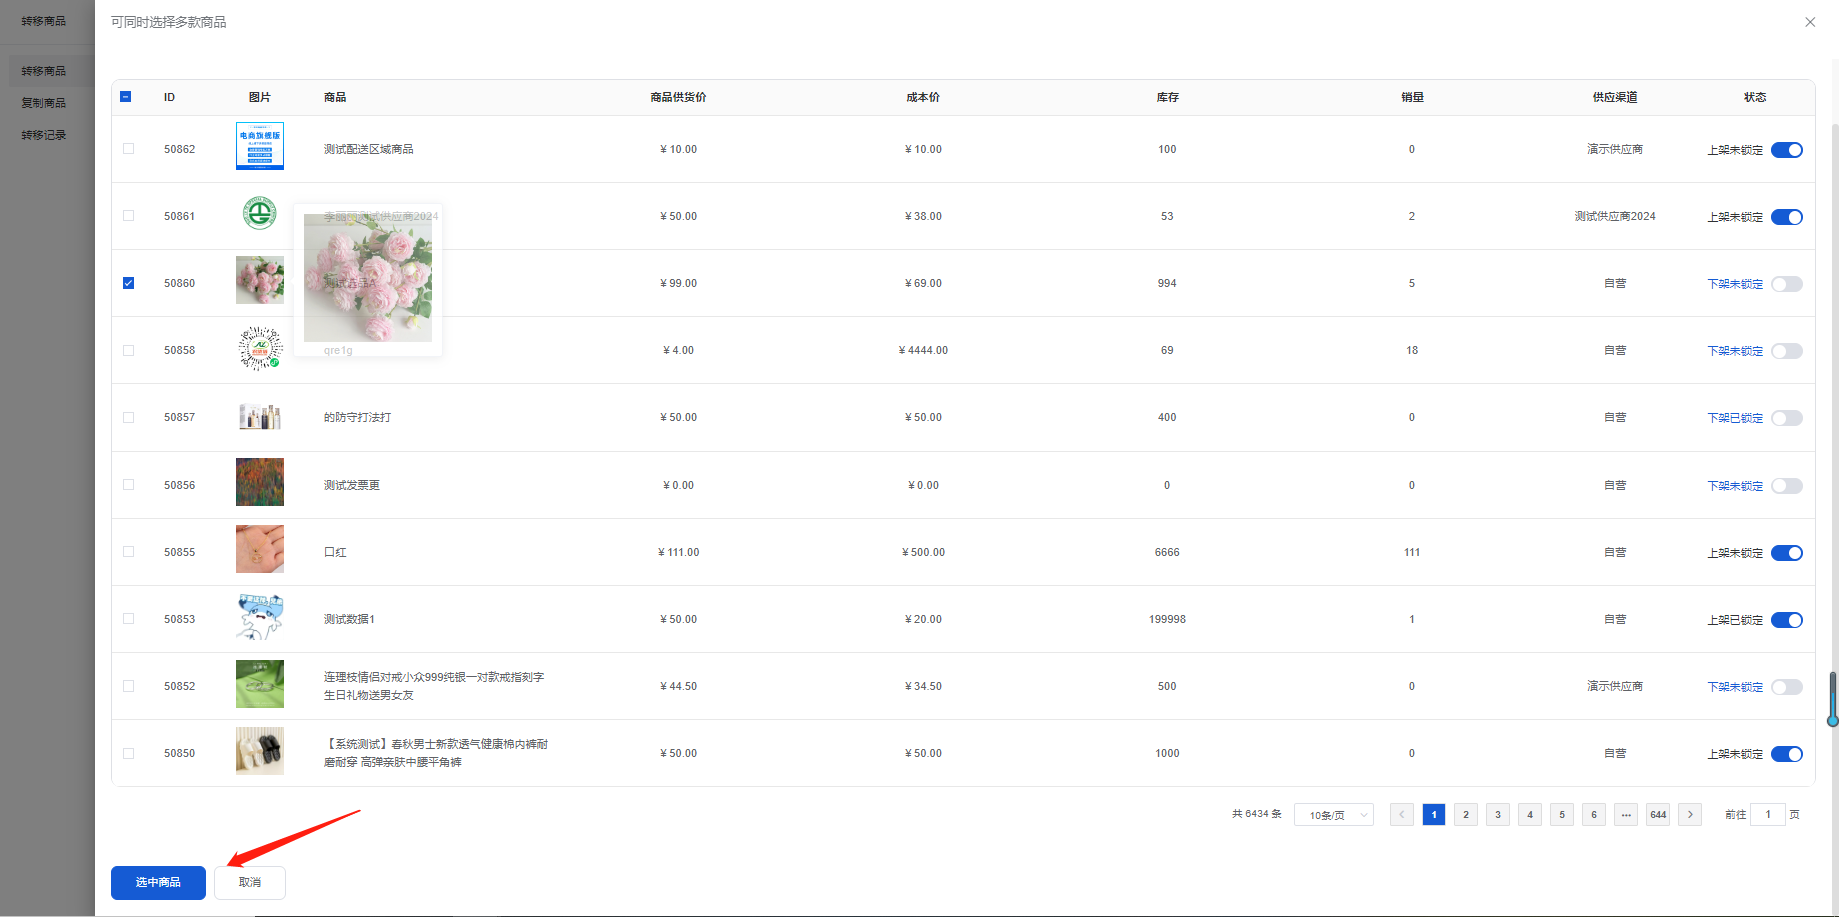This screenshot has height=917, width=1839.
Task: Open the green logo thumbnail of product 50861
Action: (x=260, y=213)
